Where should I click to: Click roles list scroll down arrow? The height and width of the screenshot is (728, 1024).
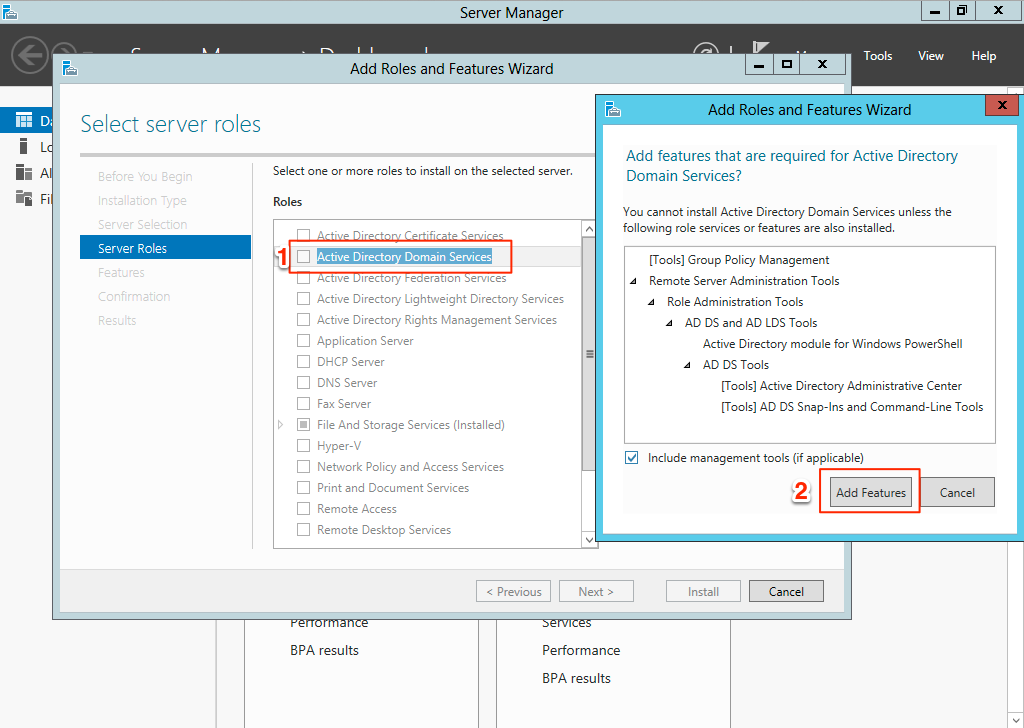pyautogui.click(x=588, y=540)
